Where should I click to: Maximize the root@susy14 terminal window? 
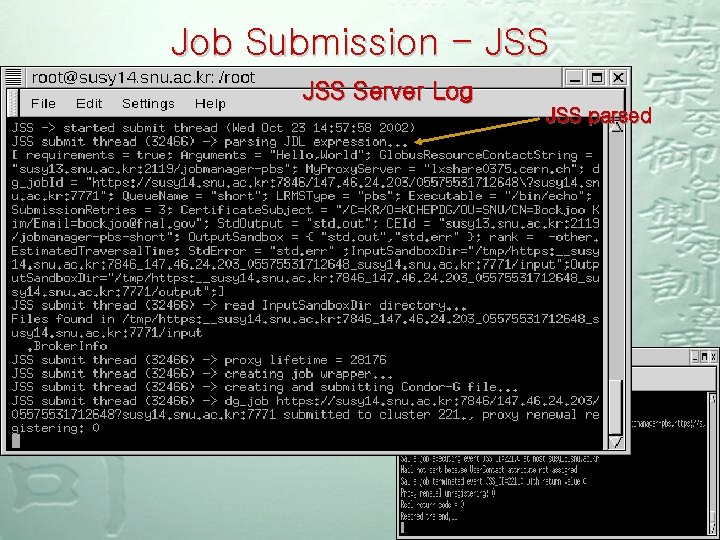point(596,78)
